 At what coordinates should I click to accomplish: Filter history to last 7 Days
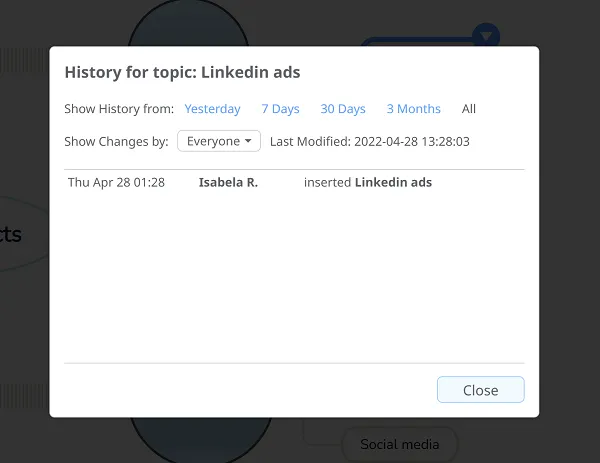click(280, 109)
